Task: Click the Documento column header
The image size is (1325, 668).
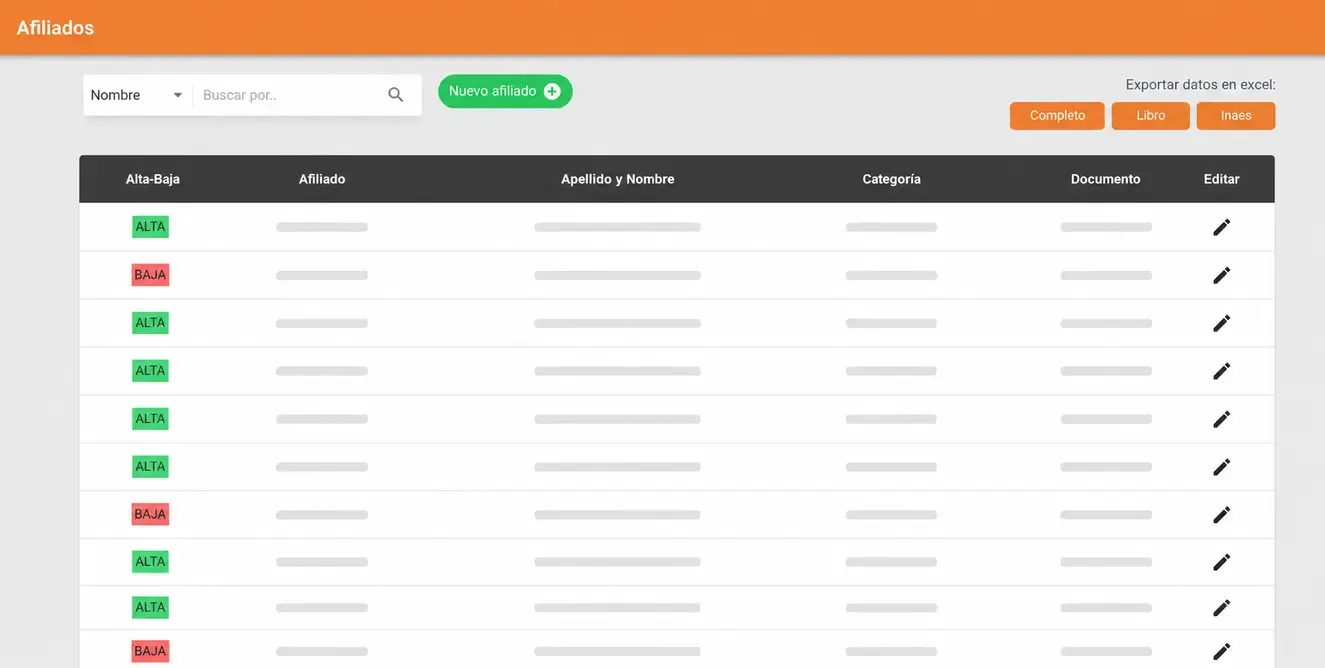Action: pos(1106,179)
